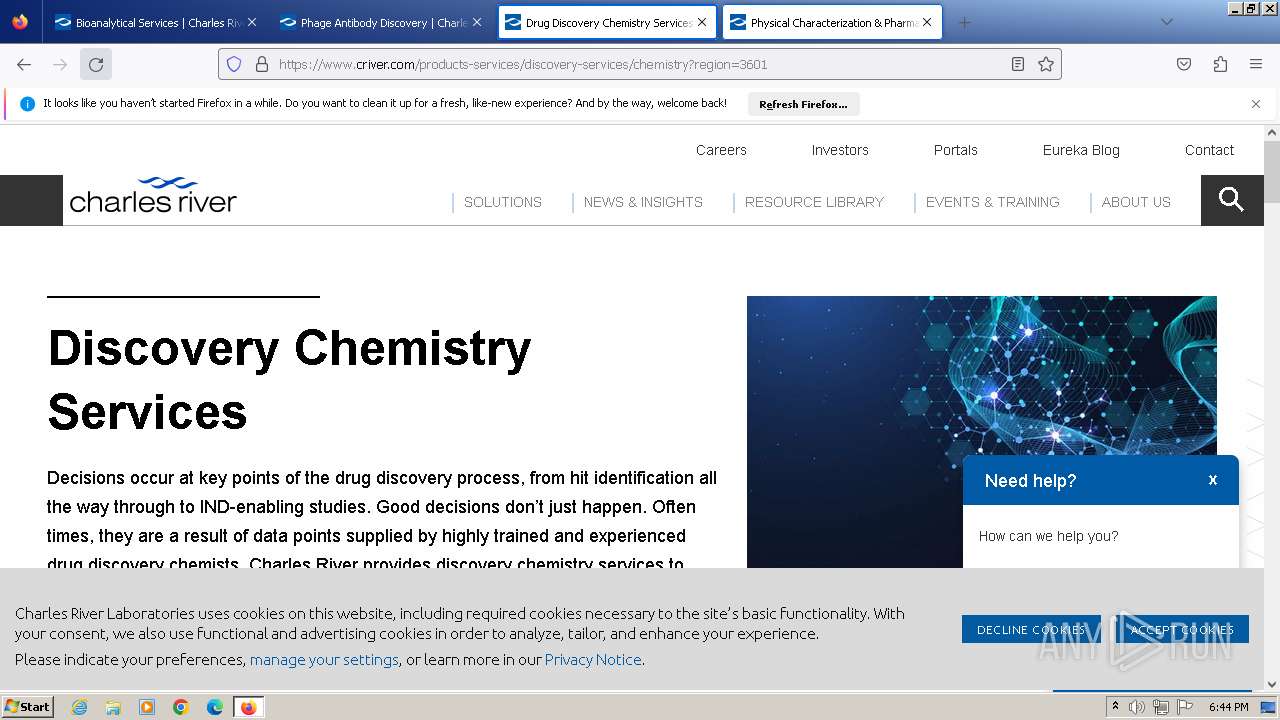Click the 'How can we help you?' text

click(1048, 536)
